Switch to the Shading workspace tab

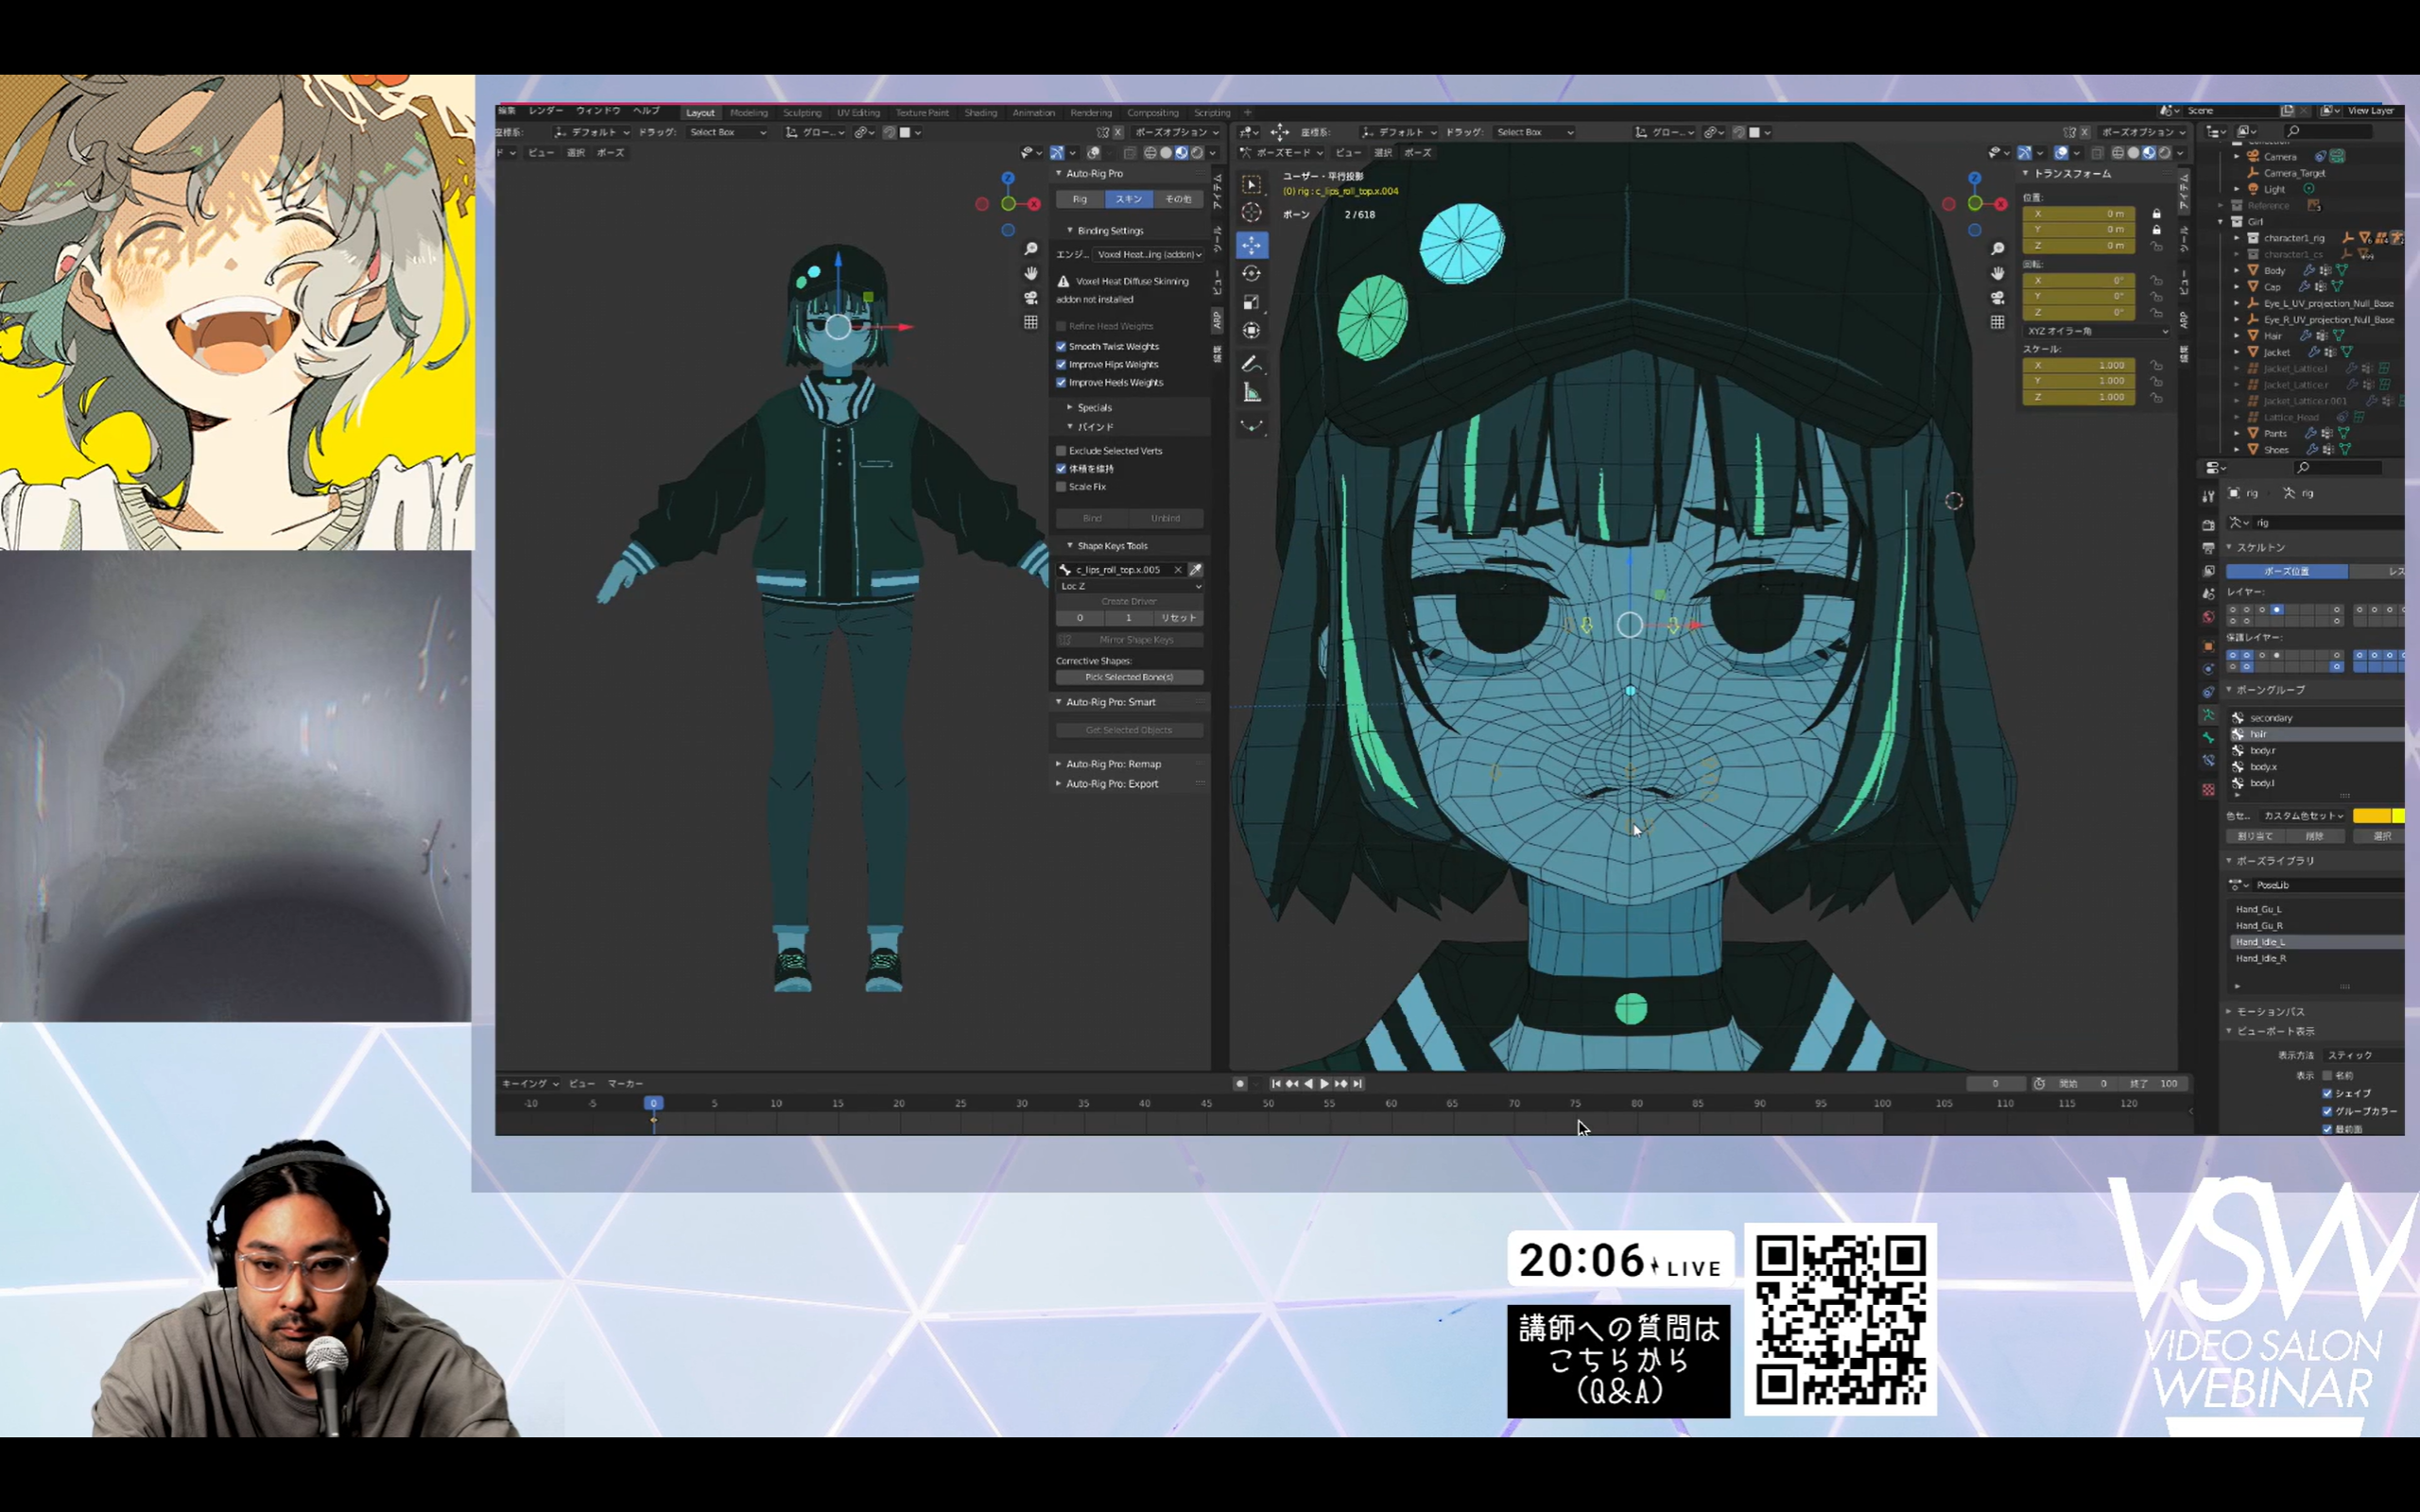click(980, 113)
